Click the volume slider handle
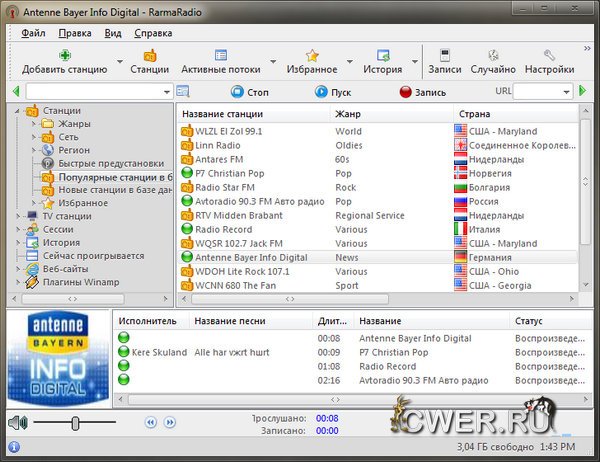Image resolution: width=600 pixels, height=462 pixels. click(75, 423)
